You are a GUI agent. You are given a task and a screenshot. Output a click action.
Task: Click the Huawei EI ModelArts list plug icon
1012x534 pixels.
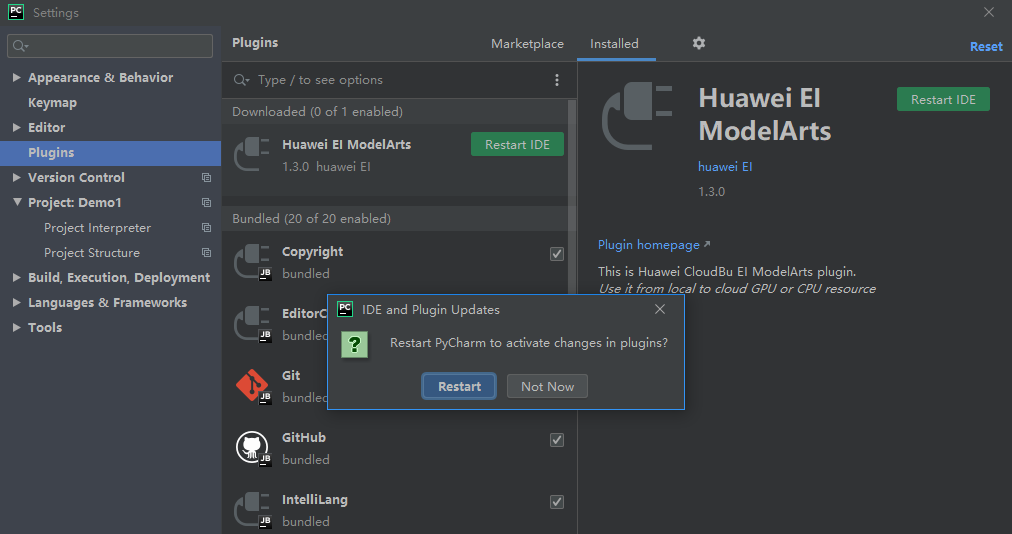point(252,154)
